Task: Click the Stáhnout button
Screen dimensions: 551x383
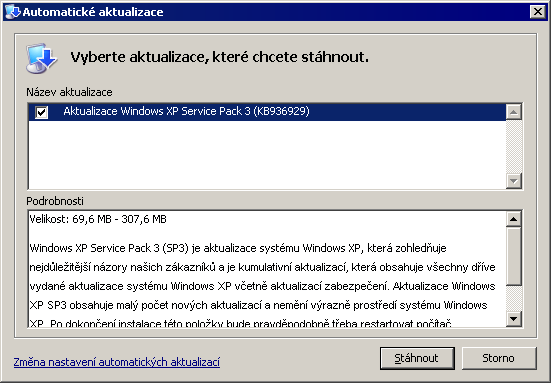Action: (x=417, y=358)
